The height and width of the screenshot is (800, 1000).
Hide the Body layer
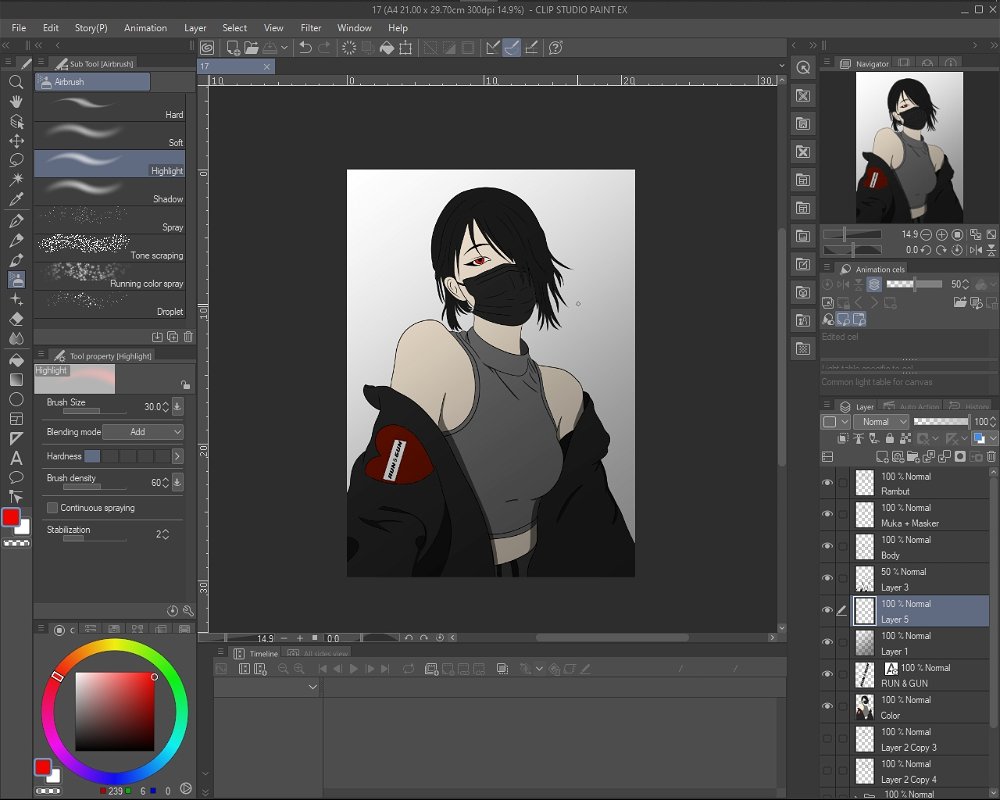pos(827,546)
